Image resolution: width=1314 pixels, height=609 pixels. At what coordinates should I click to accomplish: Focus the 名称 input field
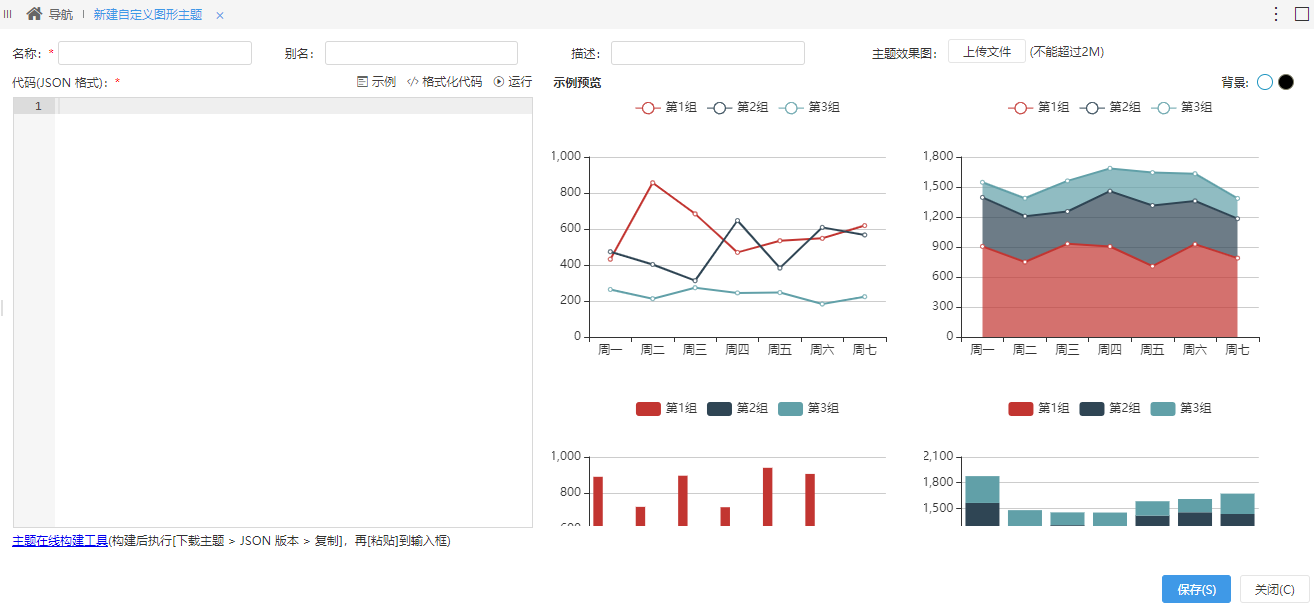pyautogui.click(x=155, y=53)
